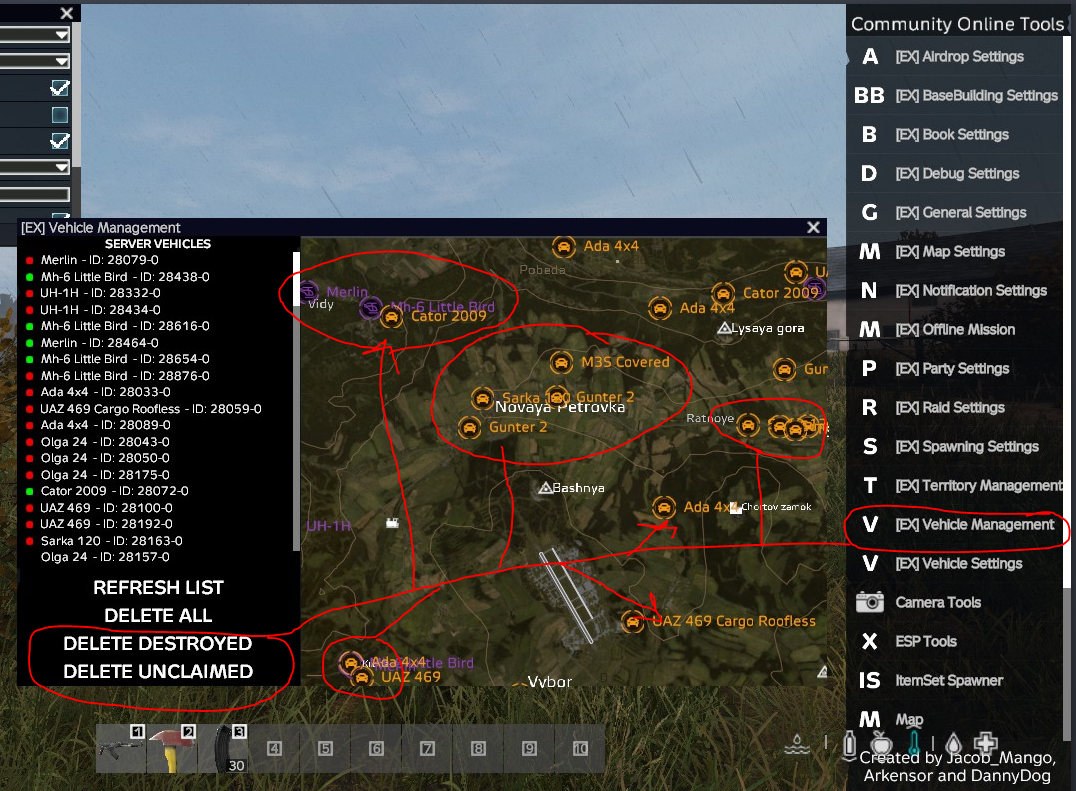Select the hatchet in hotbar slot 2

click(172, 748)
